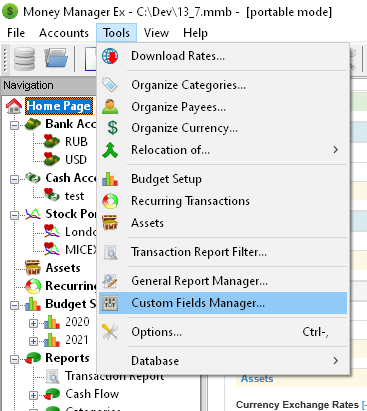367x411 pixels.
Task: Click the Budget Setup bar chart icon
Action: click(x=110, y=179)
